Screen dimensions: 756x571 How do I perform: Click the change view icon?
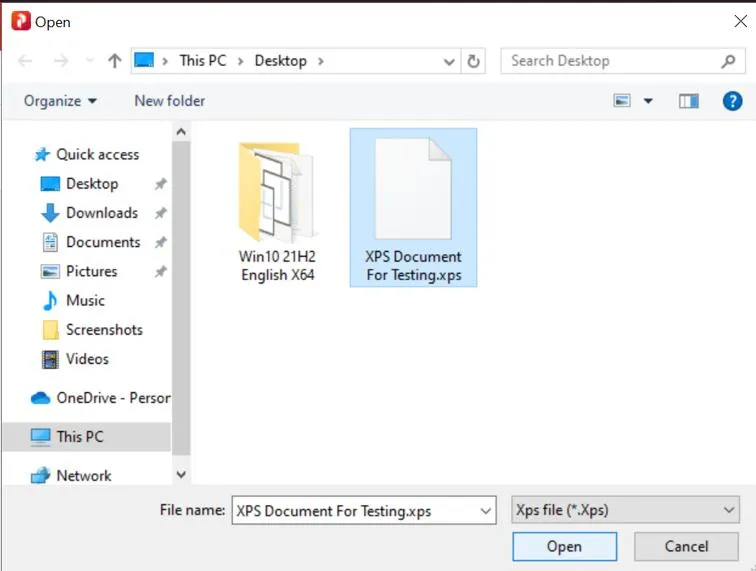point(623,101)
